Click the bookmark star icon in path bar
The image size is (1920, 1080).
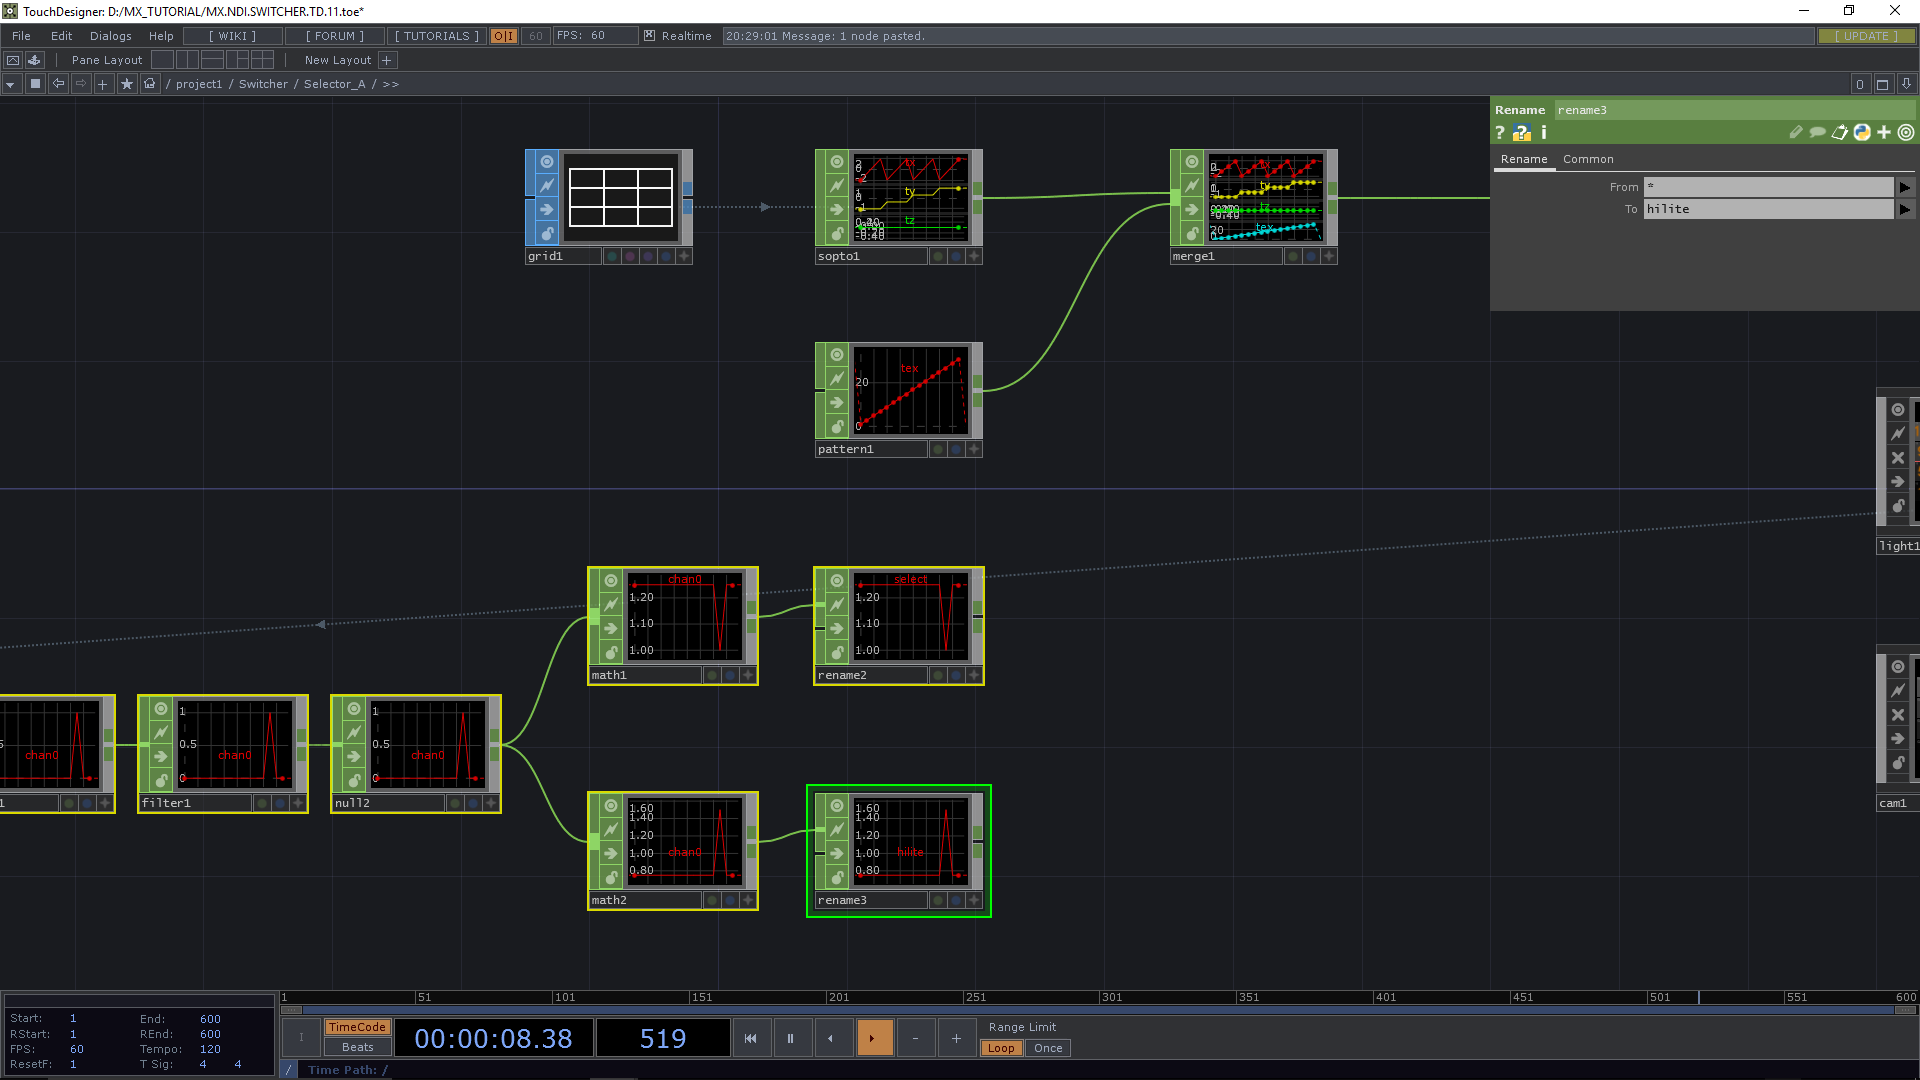pos(127,84)
